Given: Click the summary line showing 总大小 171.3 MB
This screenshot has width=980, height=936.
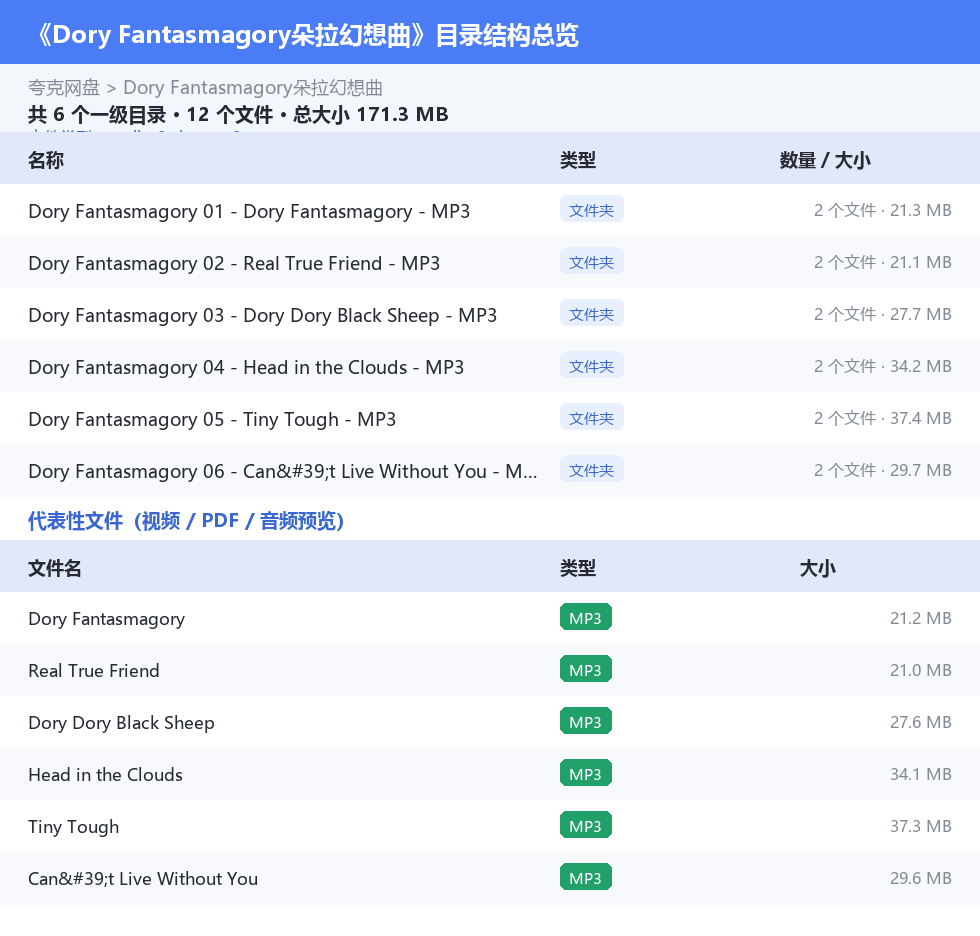Looking at the screenshot, I should [x=238, y=114].
